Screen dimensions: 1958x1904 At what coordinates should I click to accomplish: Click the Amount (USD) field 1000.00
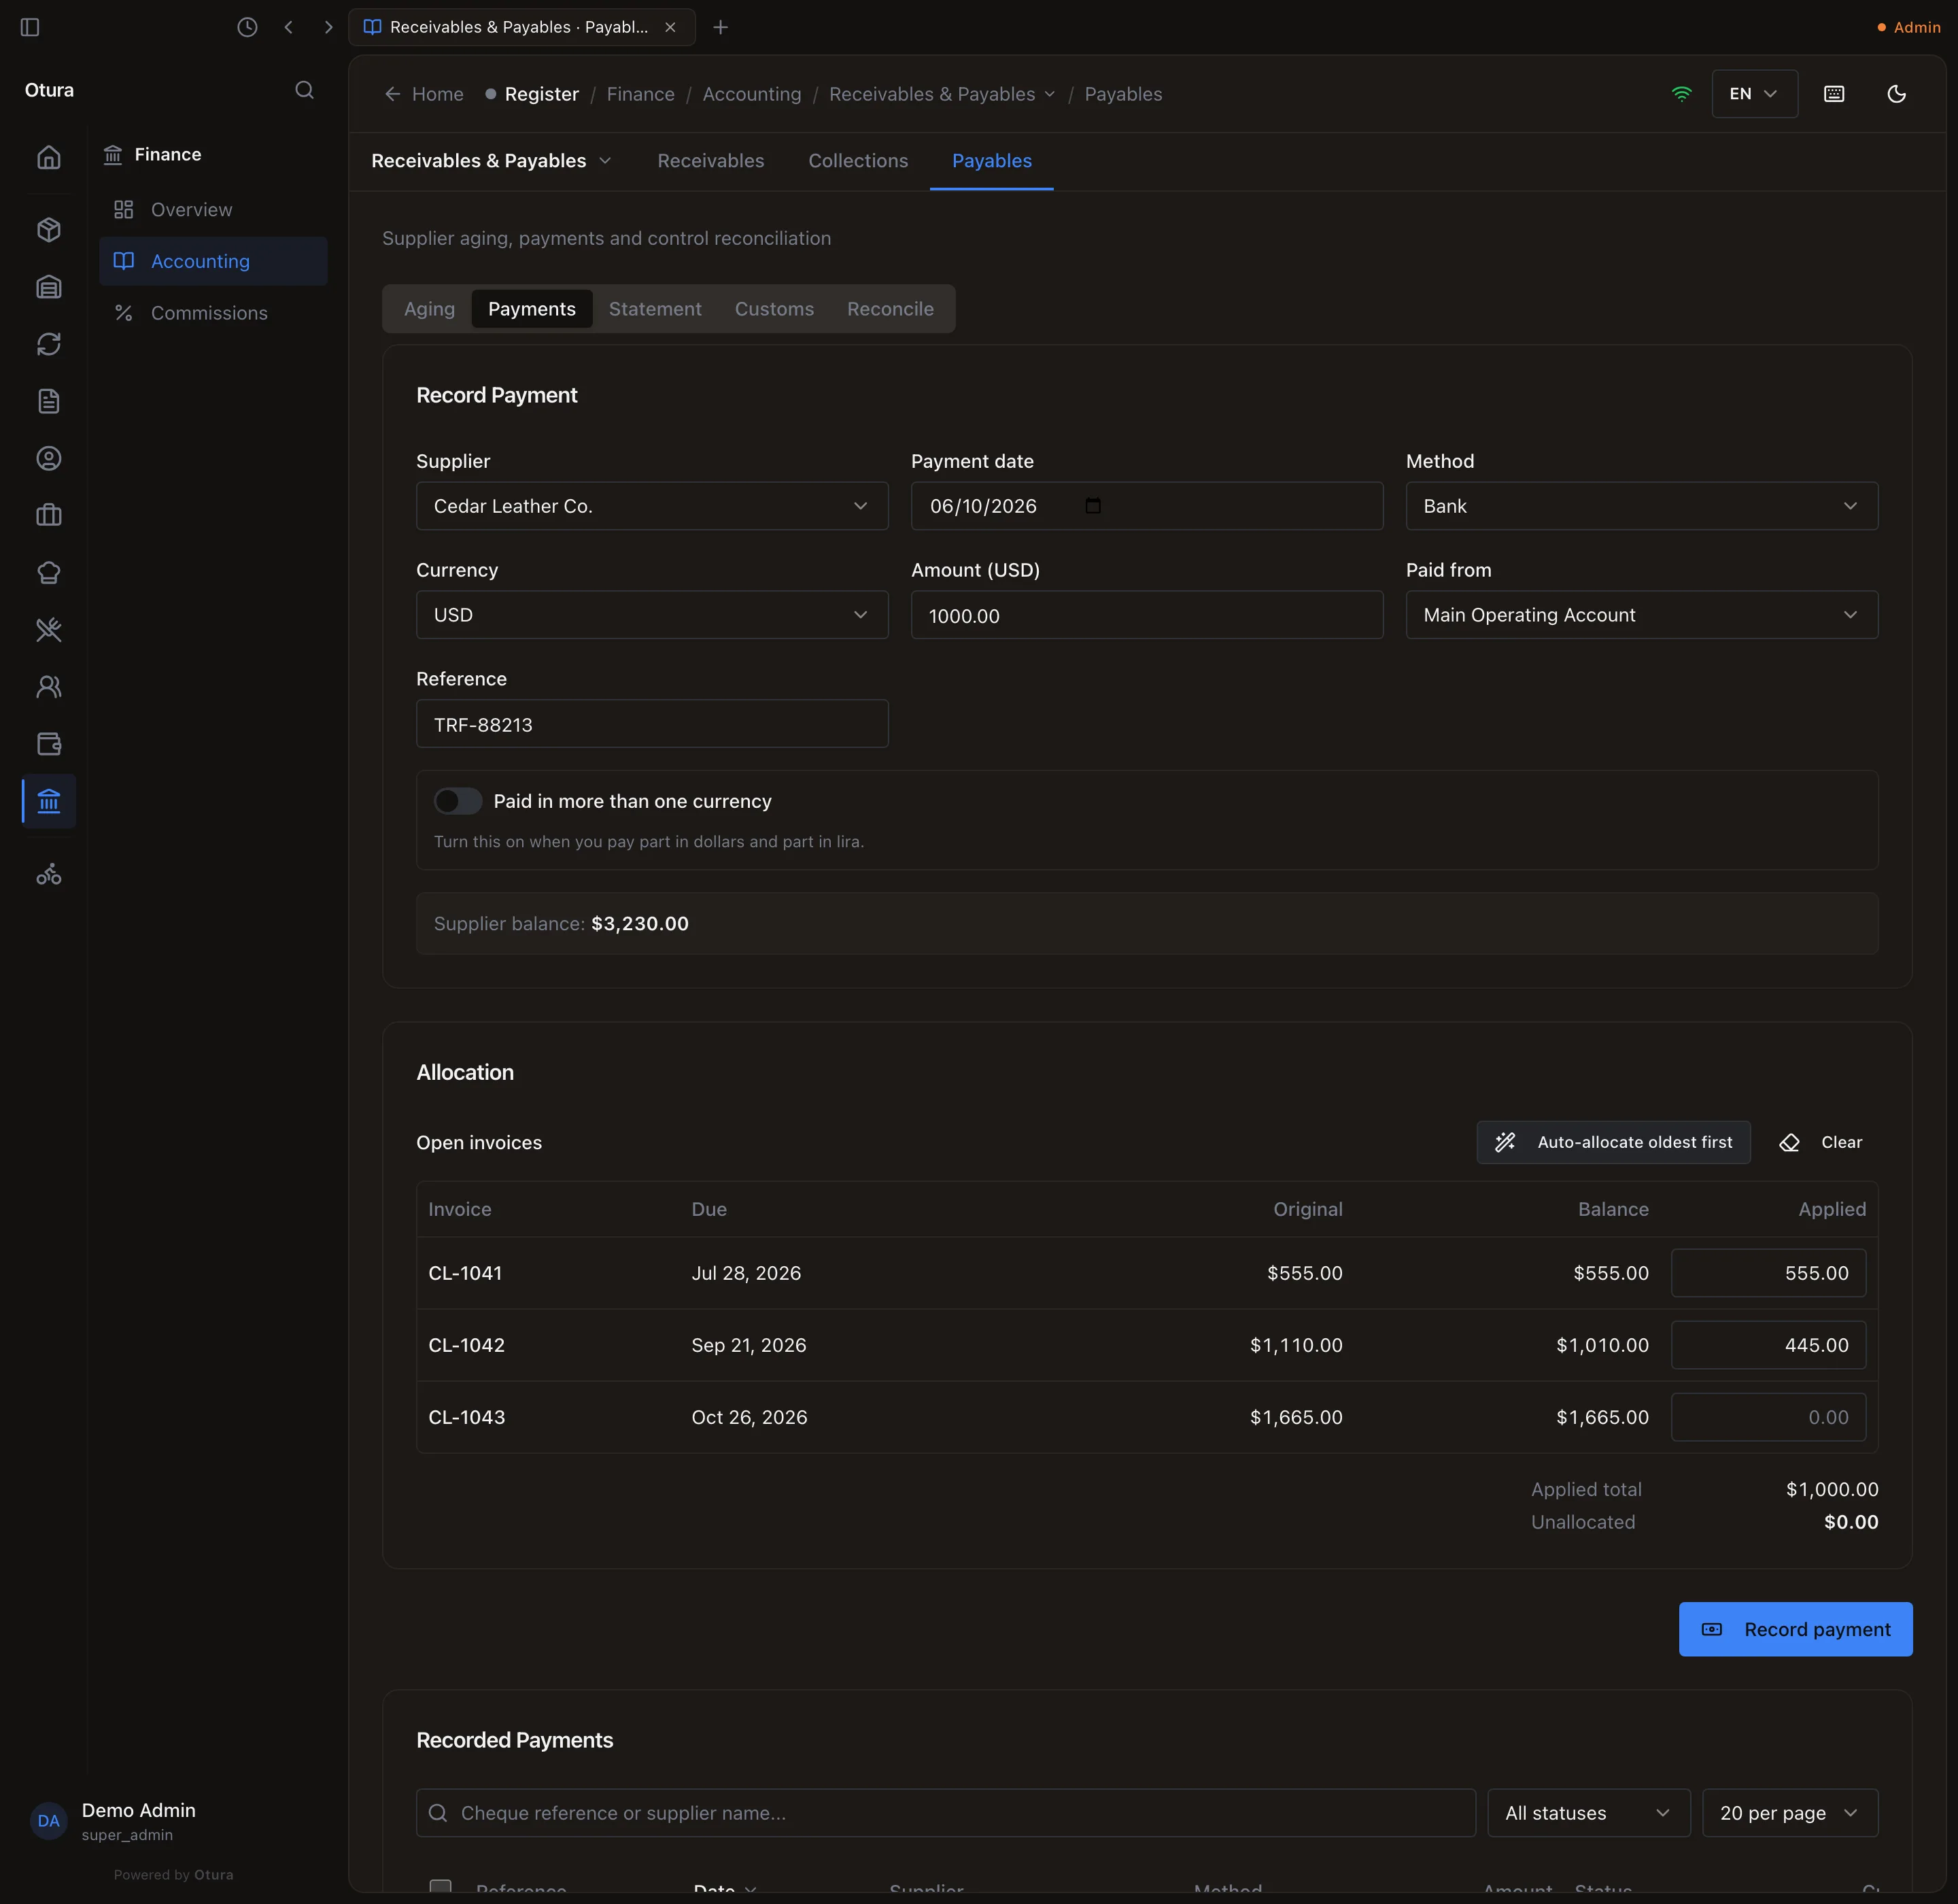coord(1147,615)
